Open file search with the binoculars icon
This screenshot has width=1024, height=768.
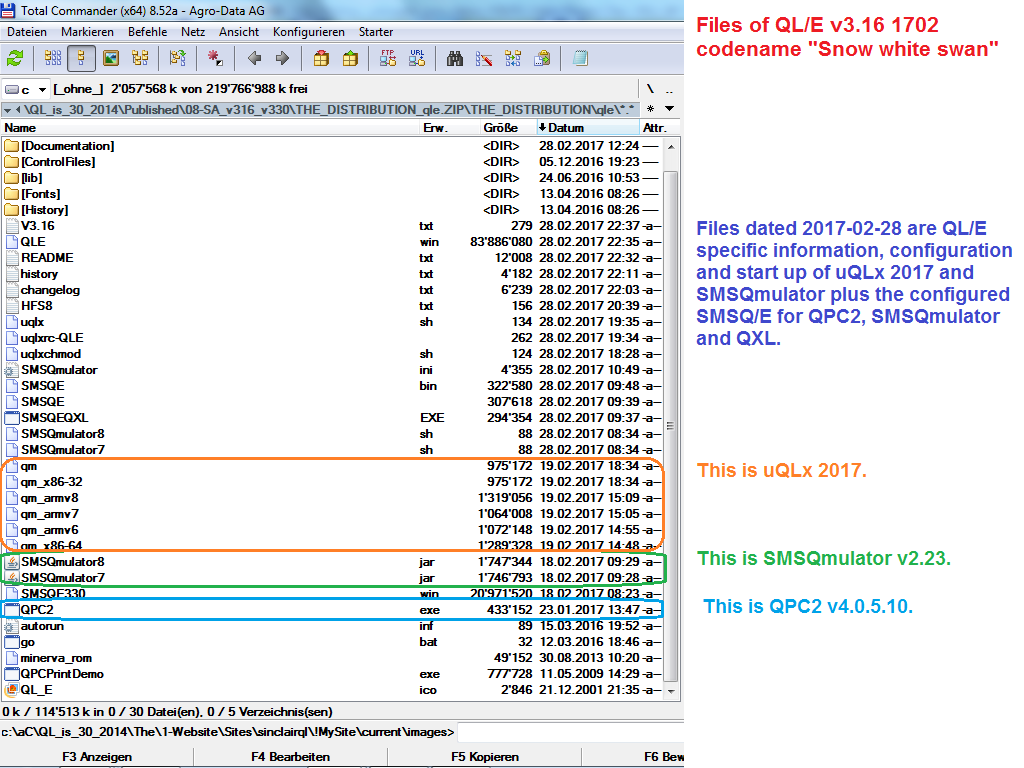(x=455, y=58)
